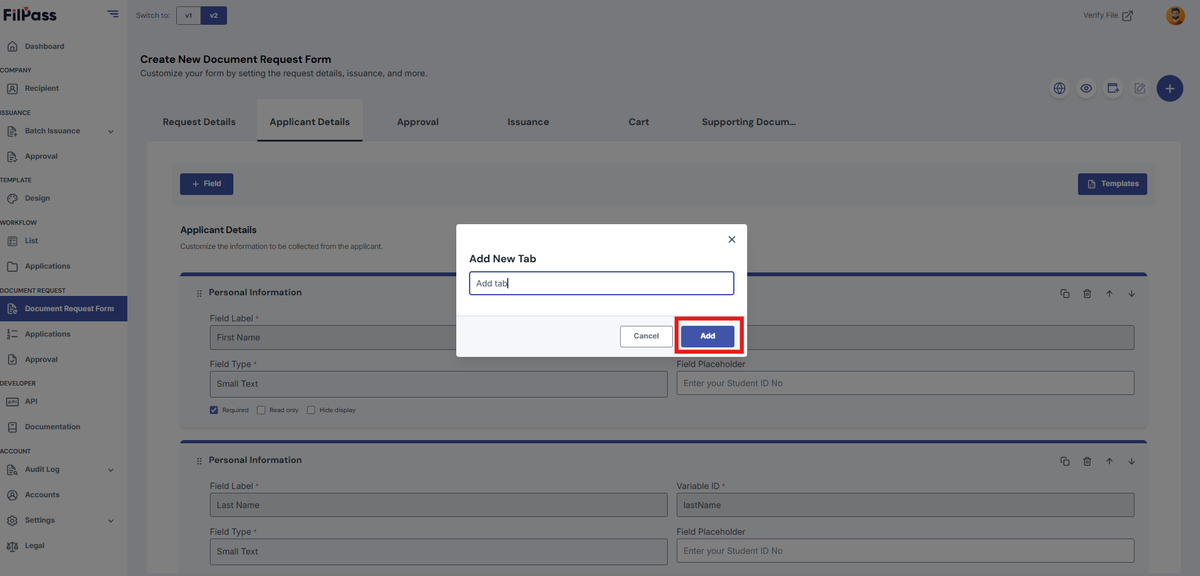The image size is (1200, 576).
Task: Move the First Name card up
Action: (1109, 294)
